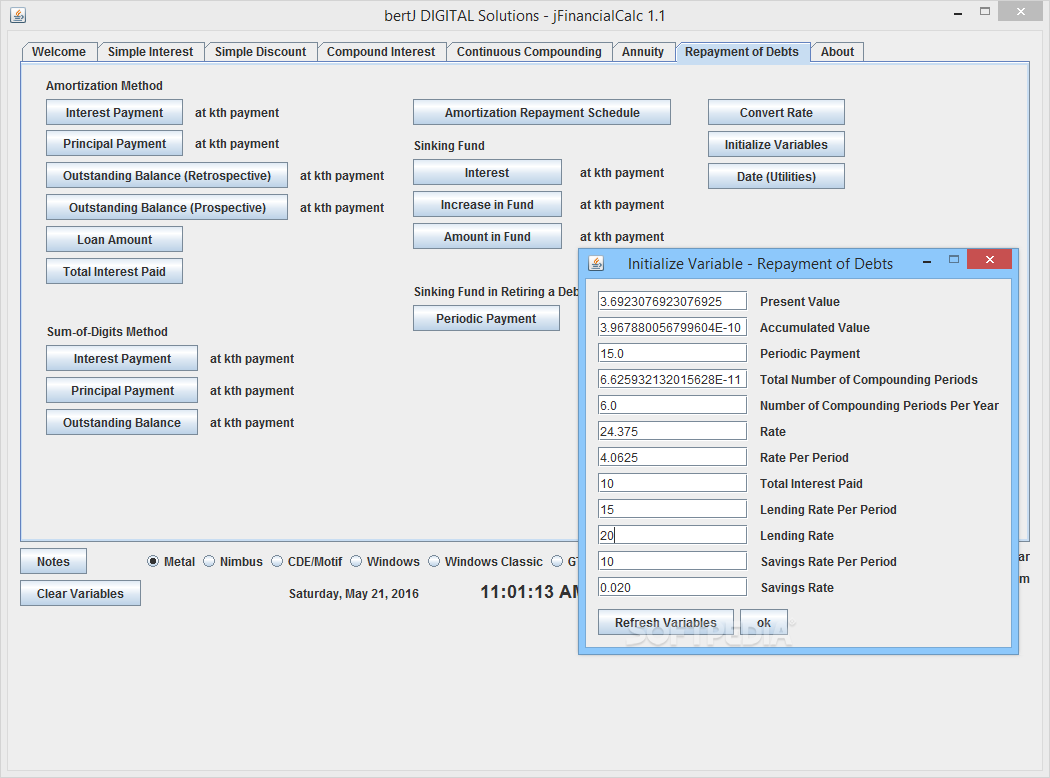Click the Savings Rate field

click(672, 588)
